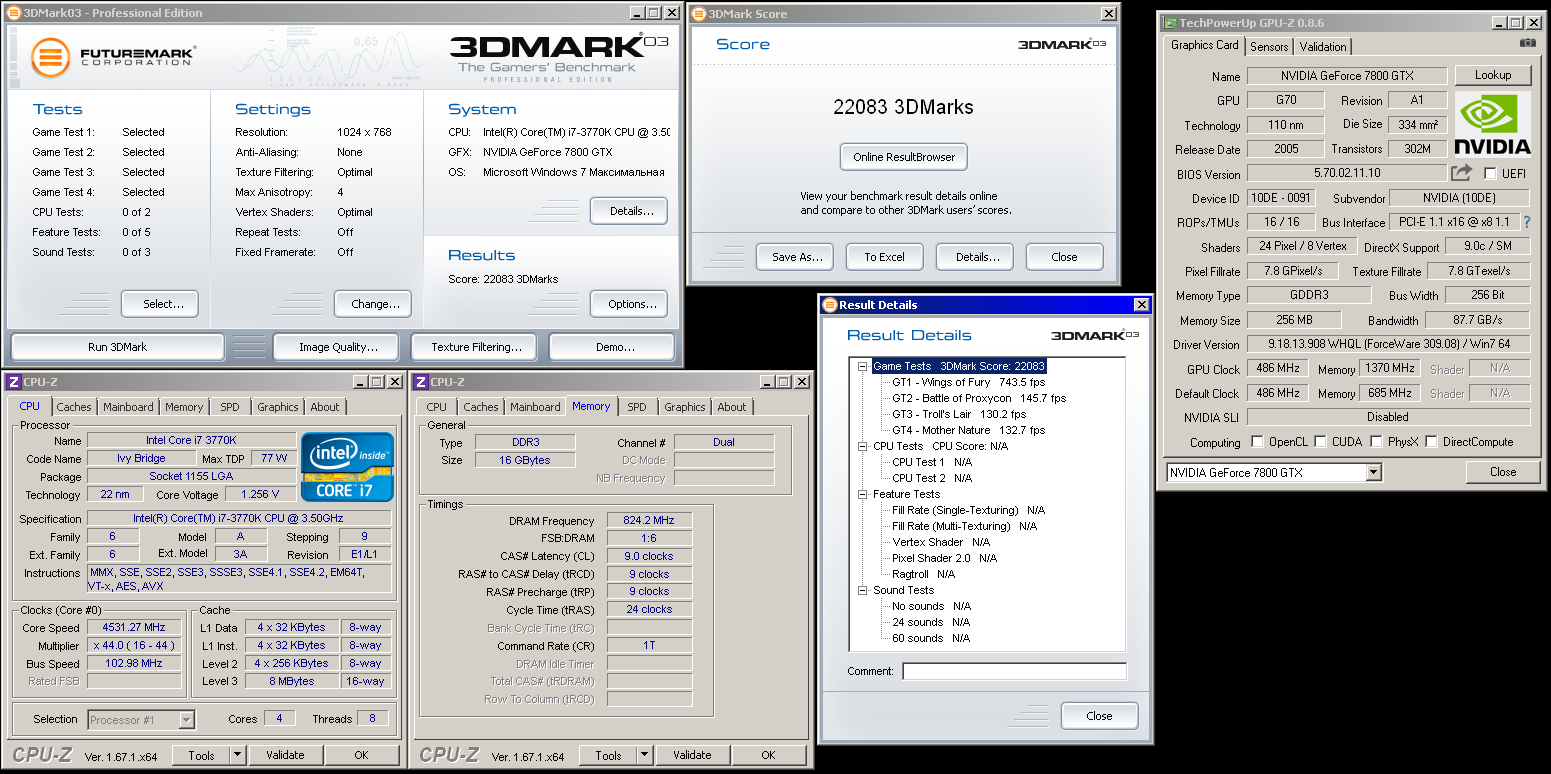Click the Bus Interface question mark icon
Image resolution: width=1551 pixels, height=774 pixels.
point(1526,222)
